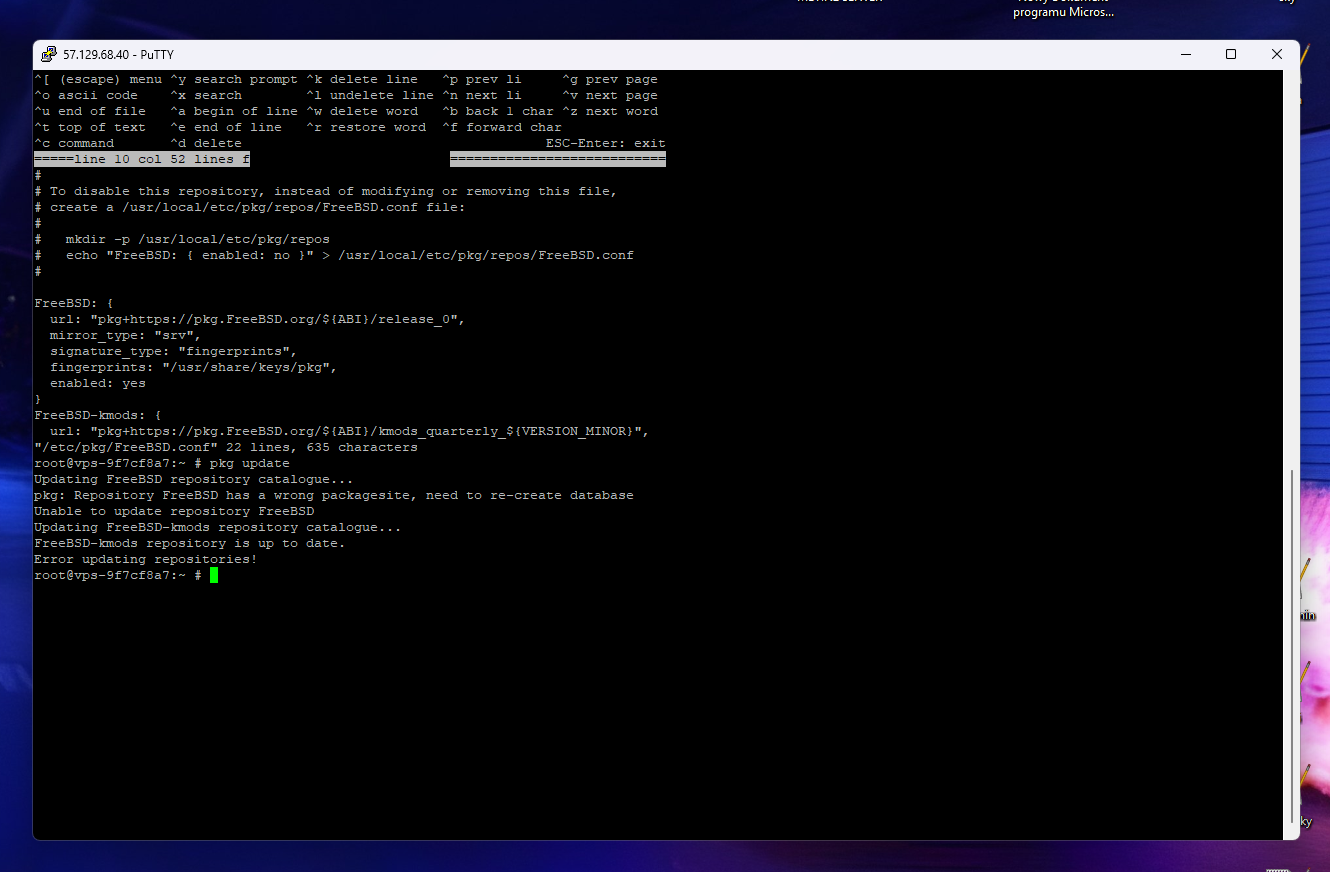Click the kmods_quarterly url line

point(349,431)
